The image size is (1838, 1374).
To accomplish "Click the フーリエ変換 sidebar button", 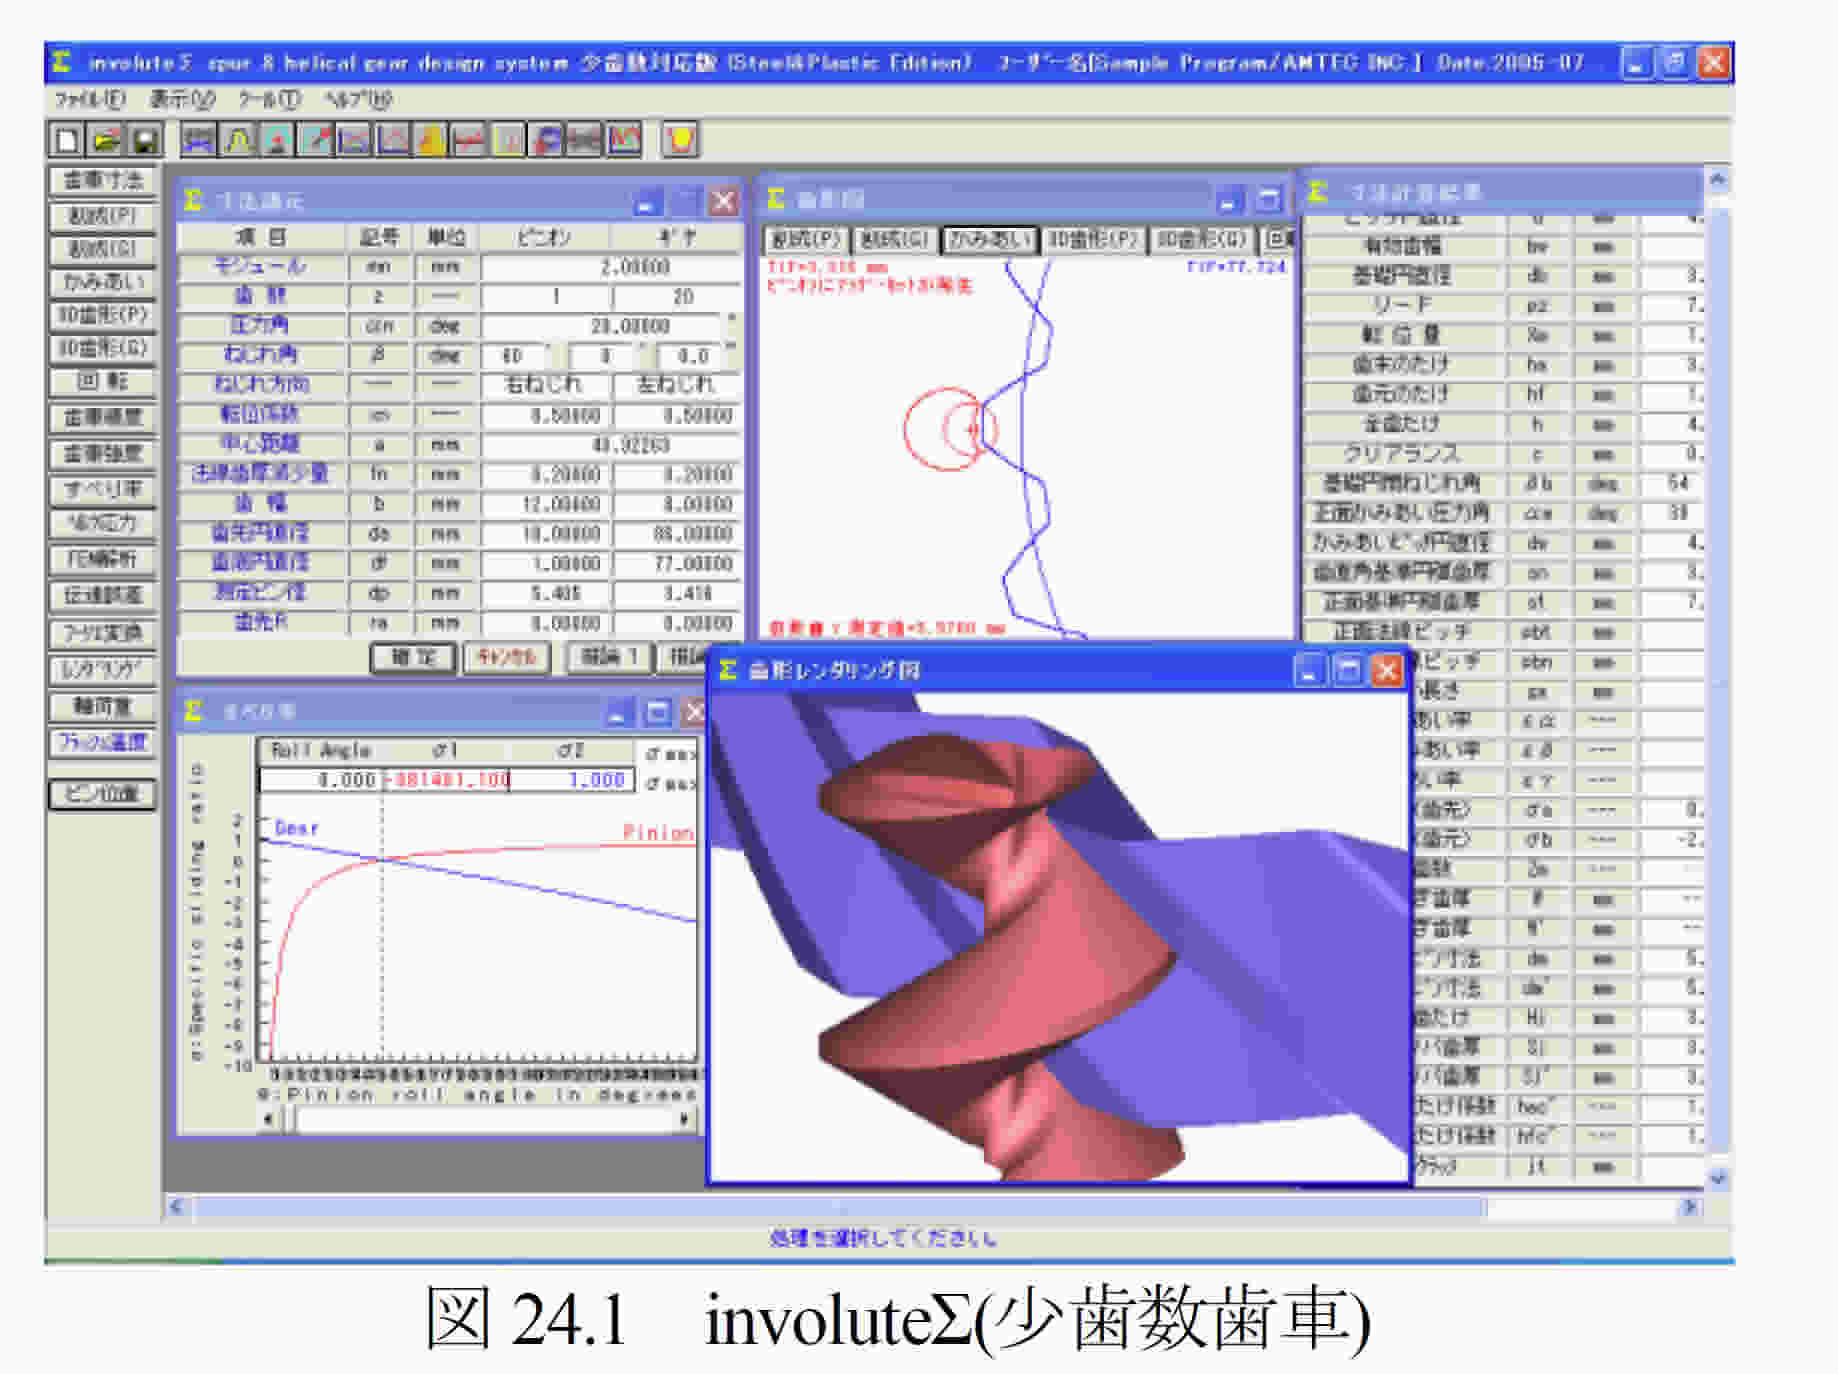I will [x=103, y=633].
